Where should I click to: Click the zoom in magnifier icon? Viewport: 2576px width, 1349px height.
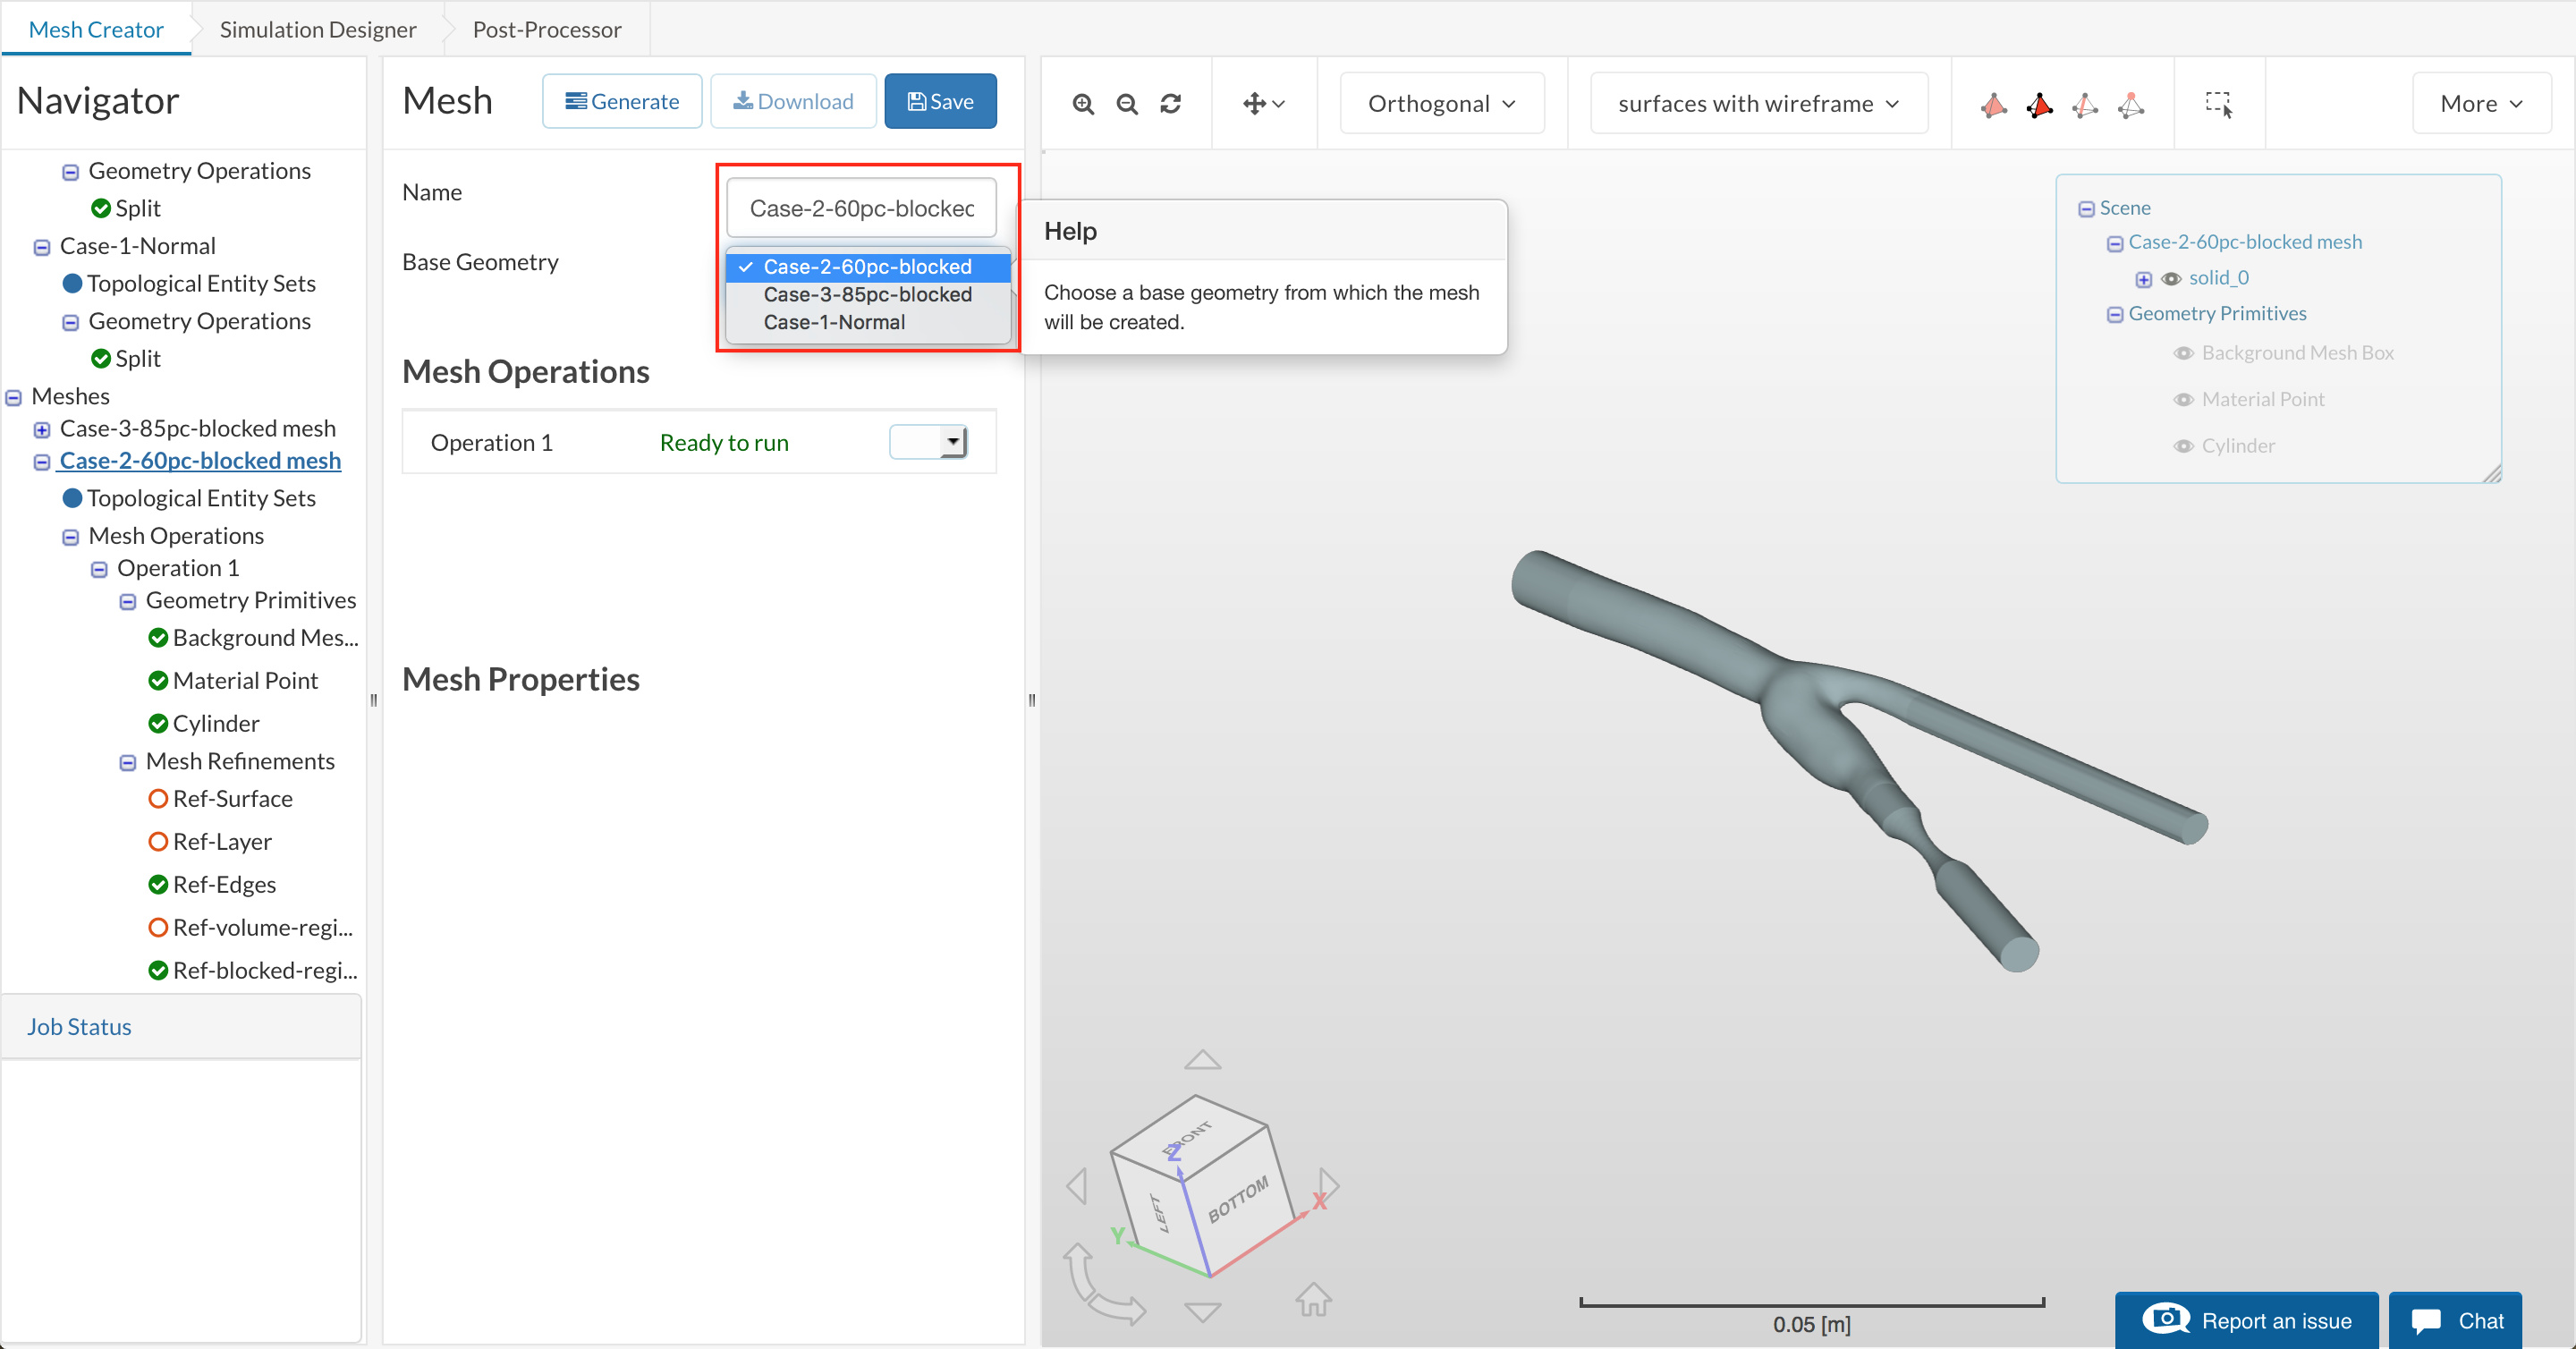pos(1083,104)
